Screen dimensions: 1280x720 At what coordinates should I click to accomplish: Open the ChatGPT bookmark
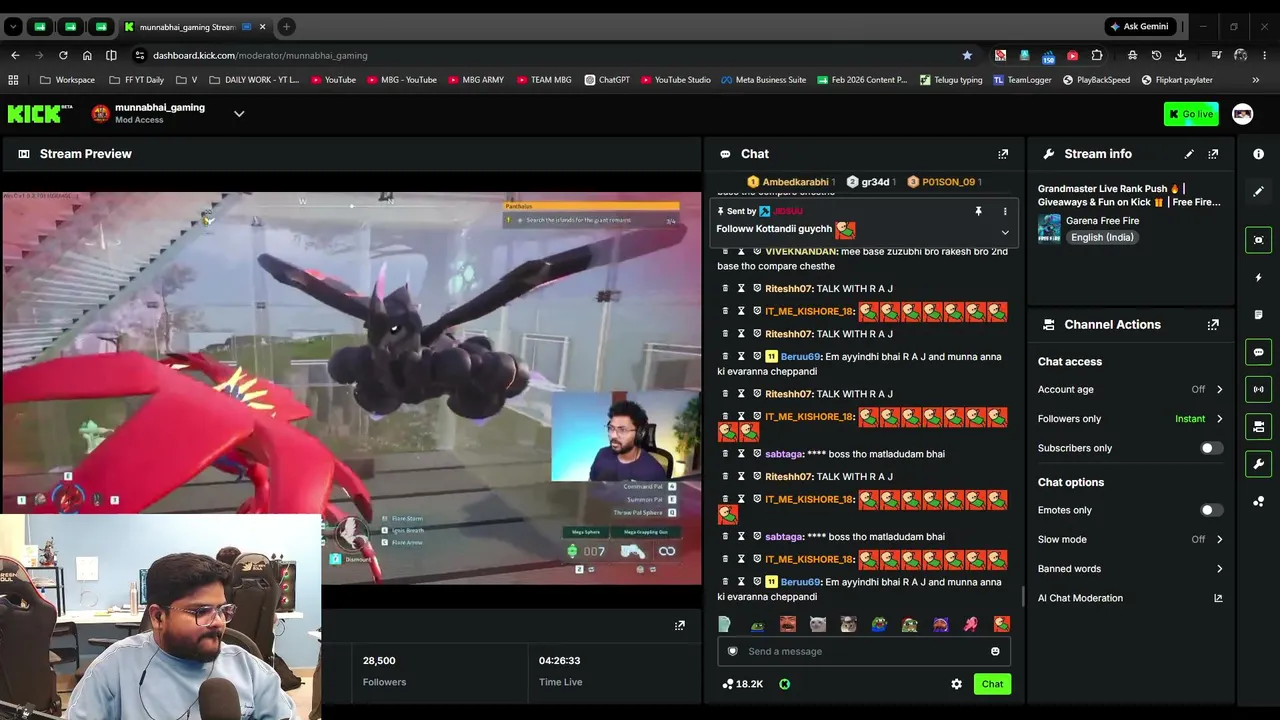607,80
